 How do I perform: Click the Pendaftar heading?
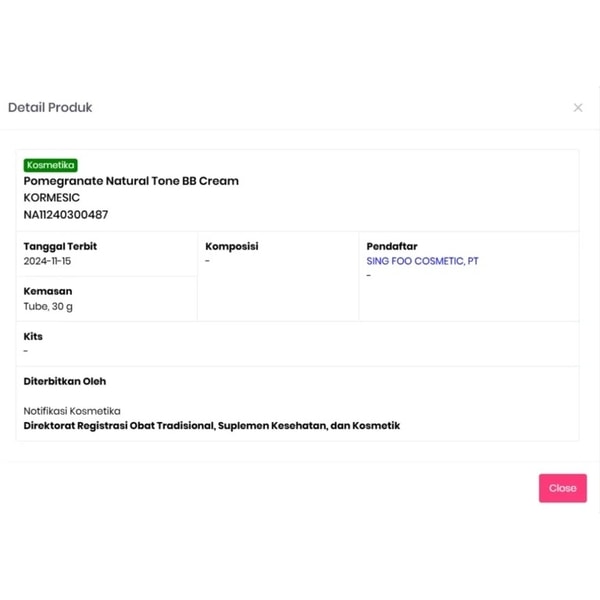pos(392,246)
